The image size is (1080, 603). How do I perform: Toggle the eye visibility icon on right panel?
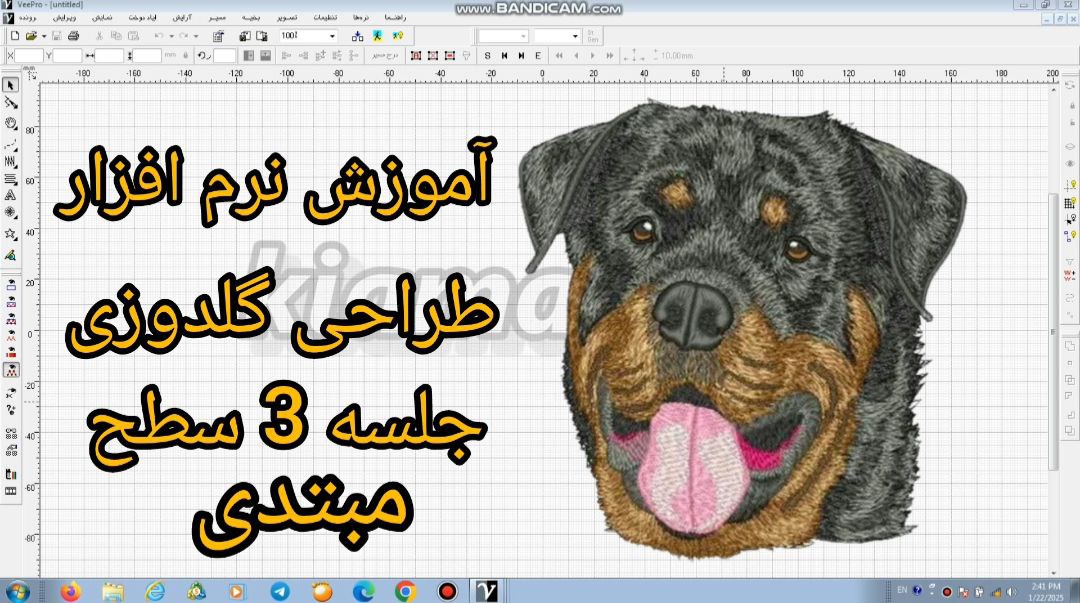click(x=1070, y=163)
